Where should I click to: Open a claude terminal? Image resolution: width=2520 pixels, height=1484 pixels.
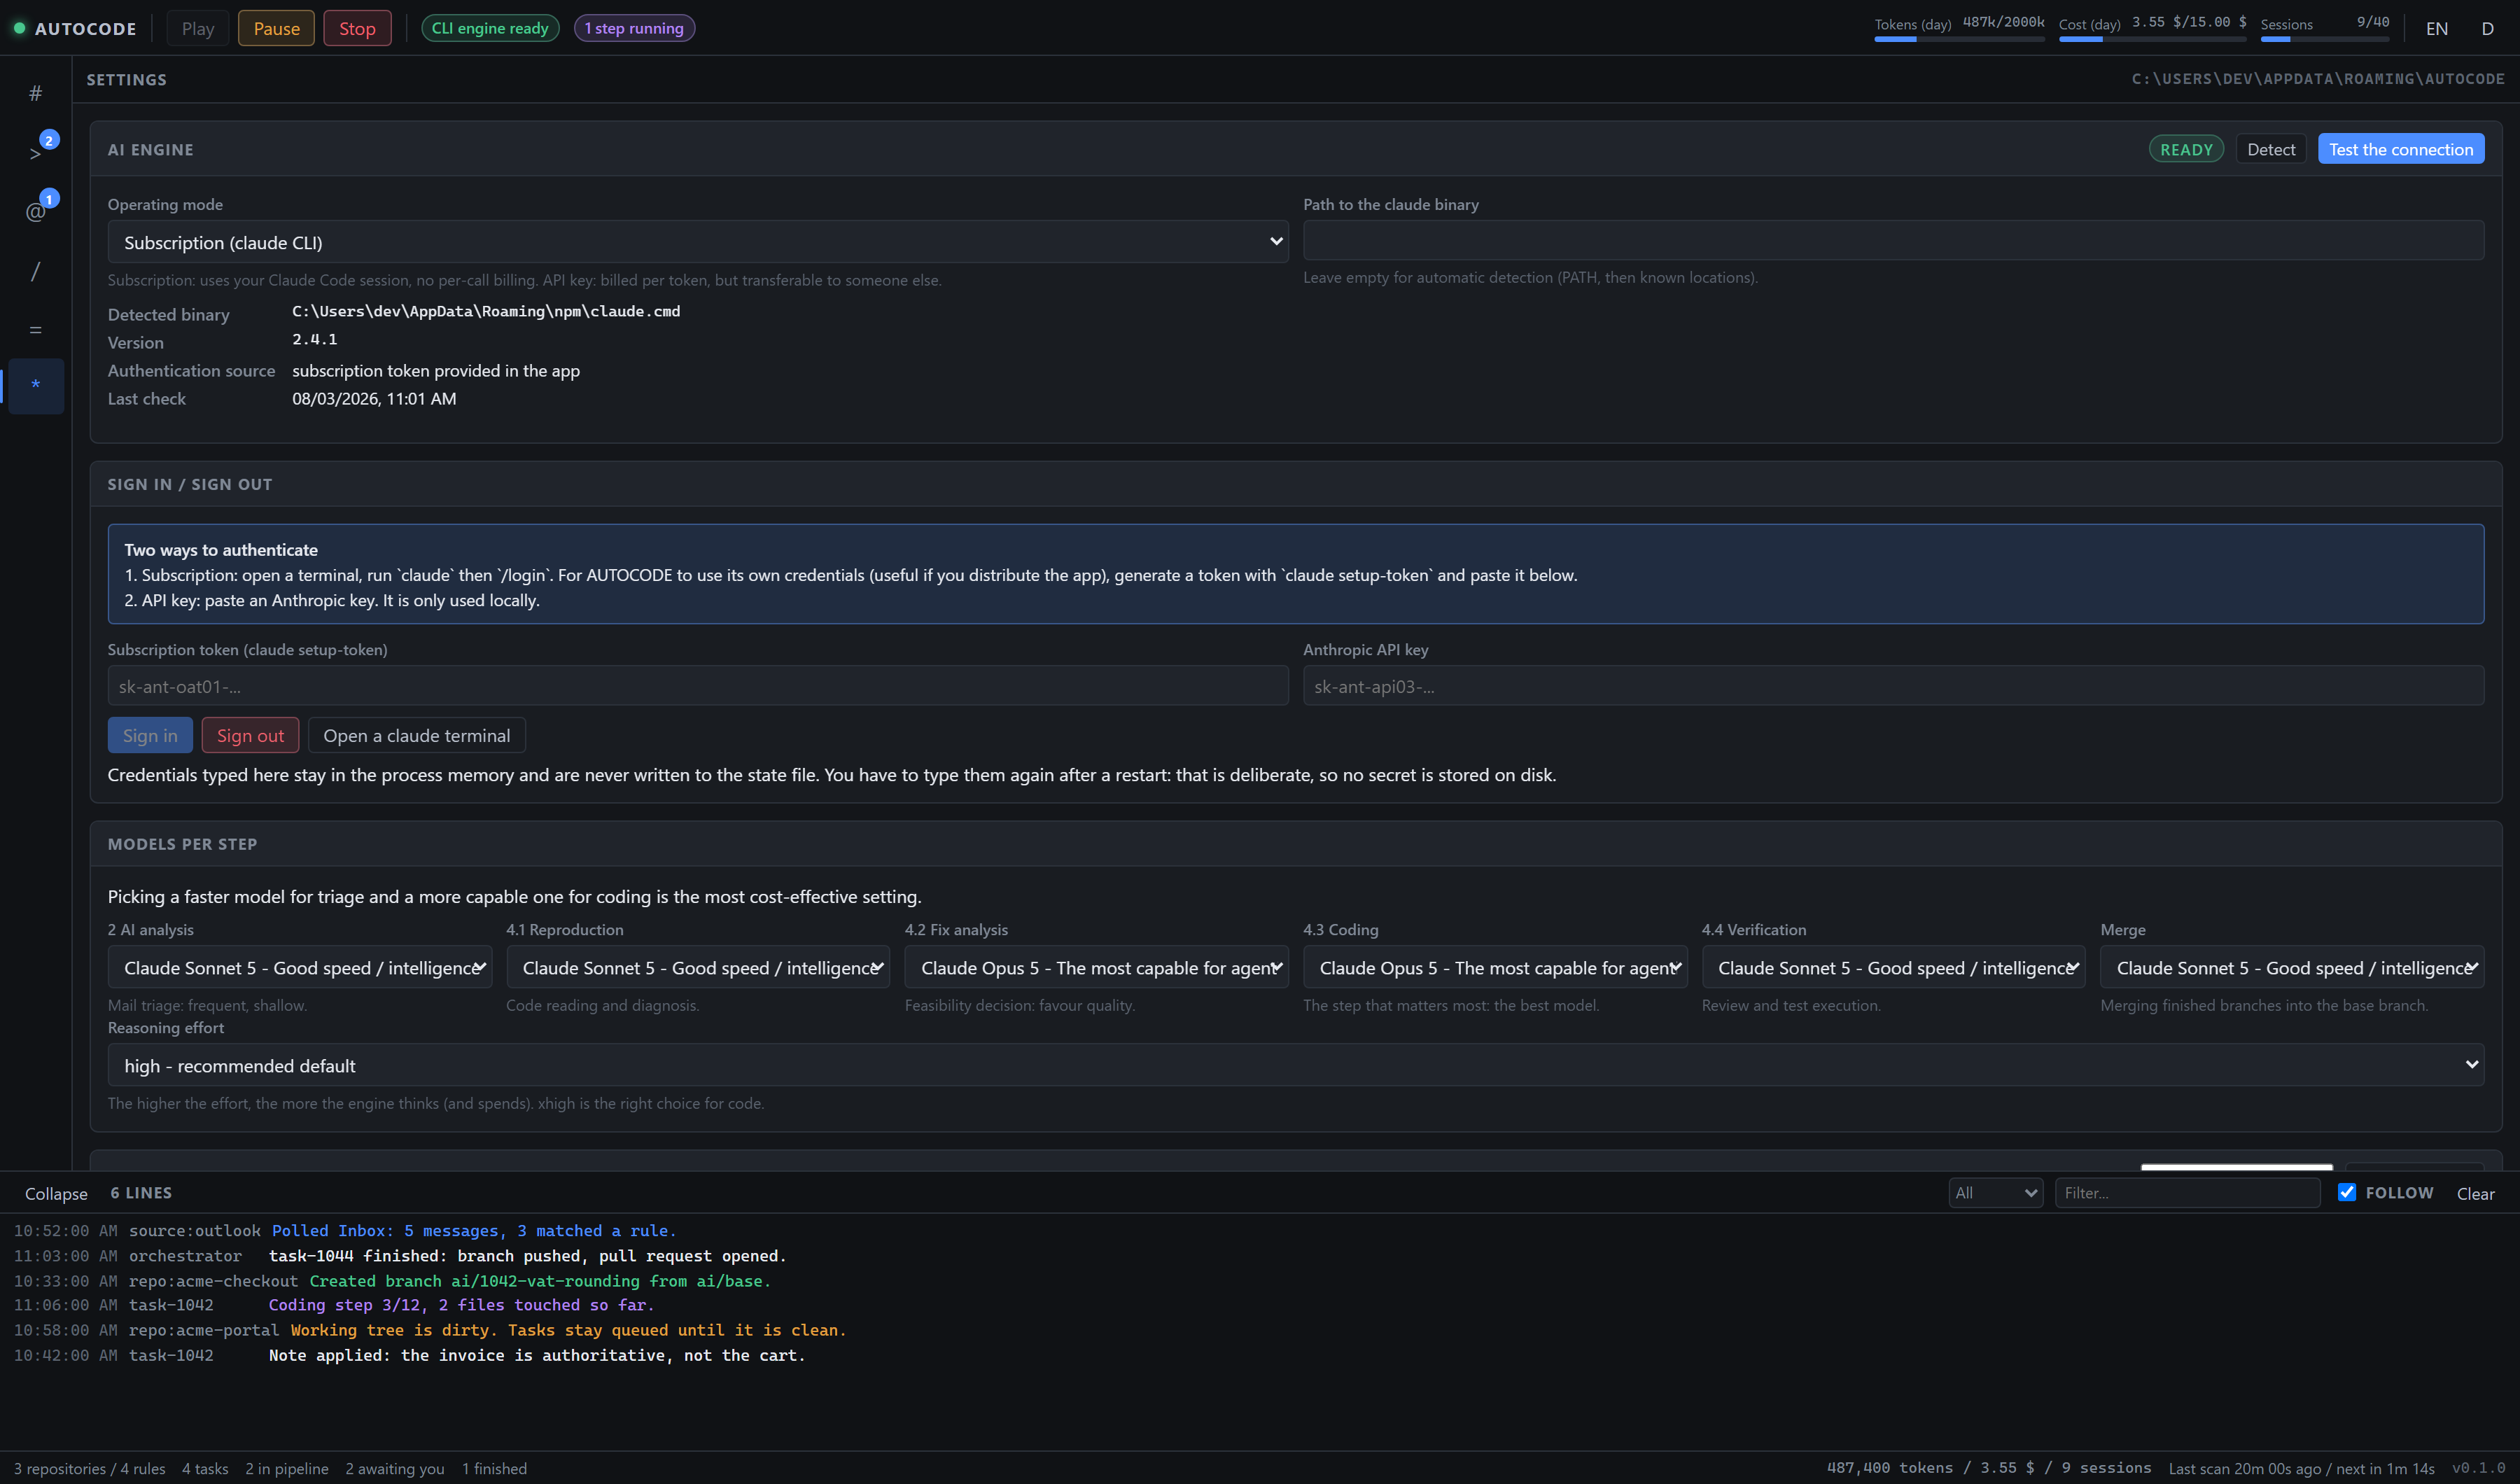coord(416,735)
